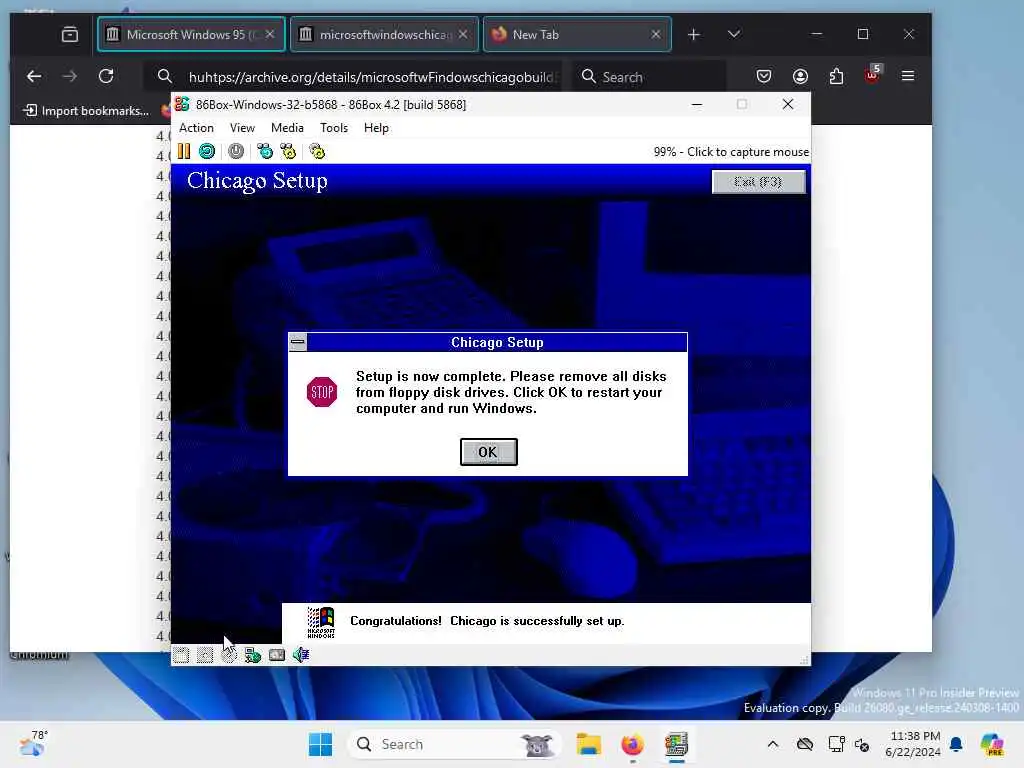Screen dimensions: 1024x768
Task: Click the first floppy drive status icon
Action: (181, 655)
